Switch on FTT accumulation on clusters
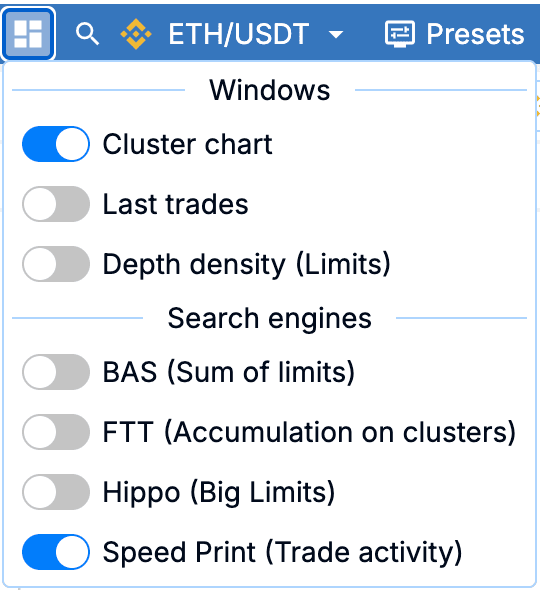The width and height of the screenshot is (540, 590). 56,432
